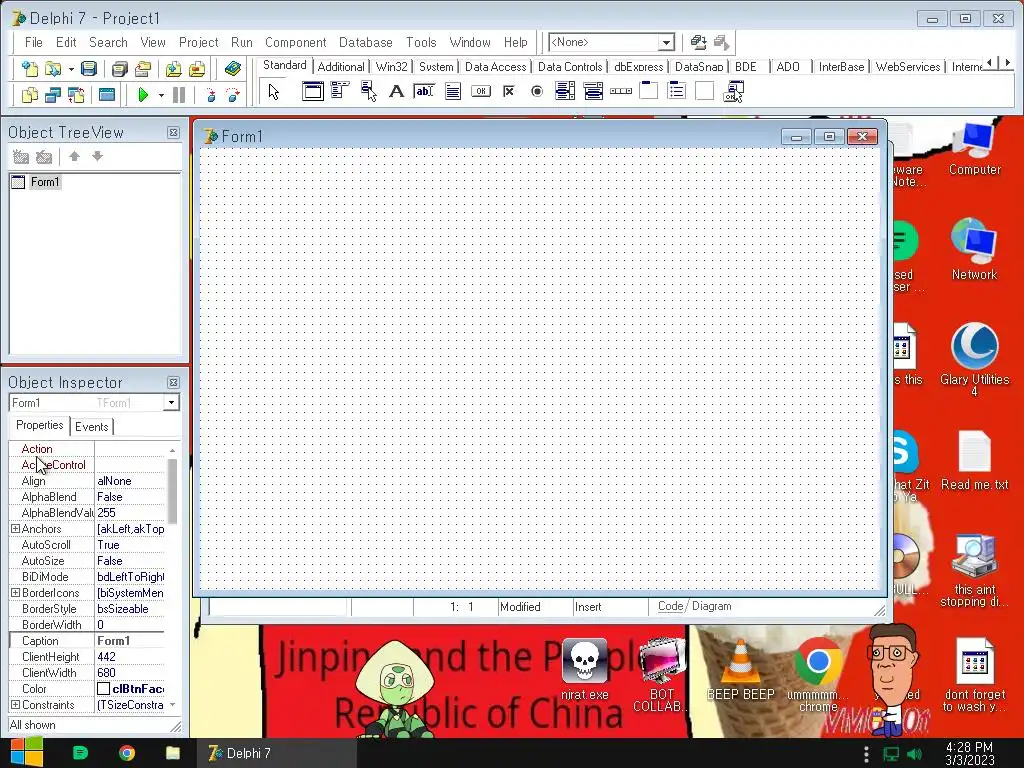Select the Frames component in palette
Screen dimensions: 1024x768
(x=313, y=91)
